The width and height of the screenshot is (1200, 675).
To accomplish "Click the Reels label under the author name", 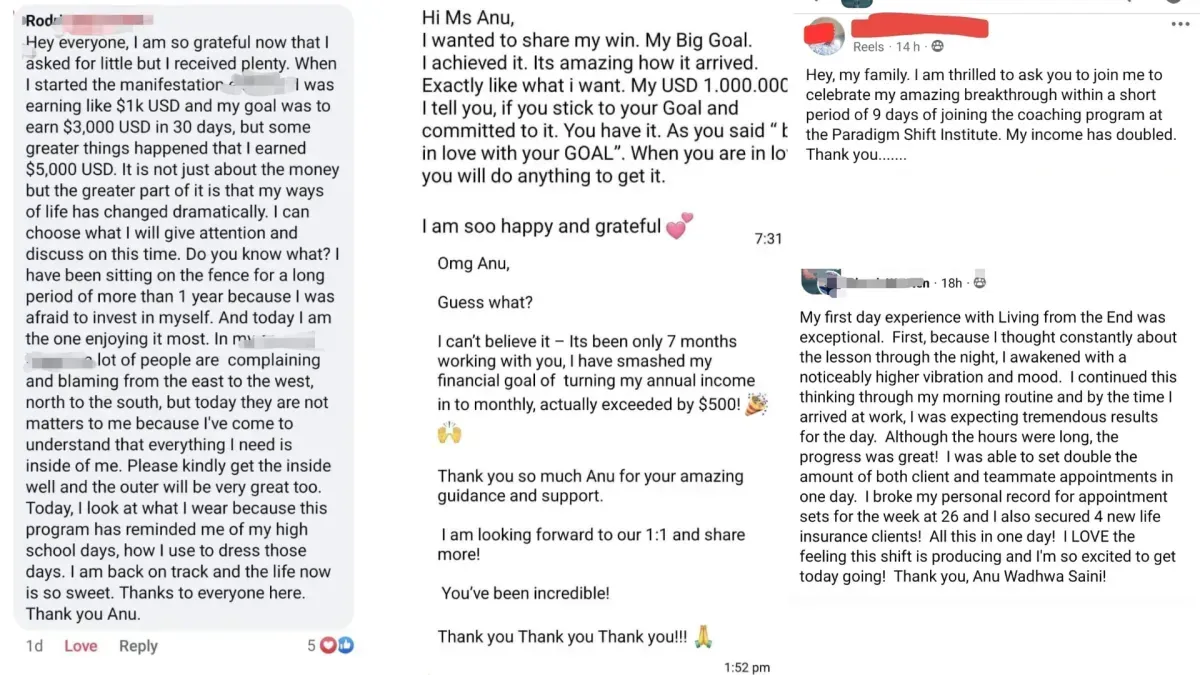I will (868, 47).
